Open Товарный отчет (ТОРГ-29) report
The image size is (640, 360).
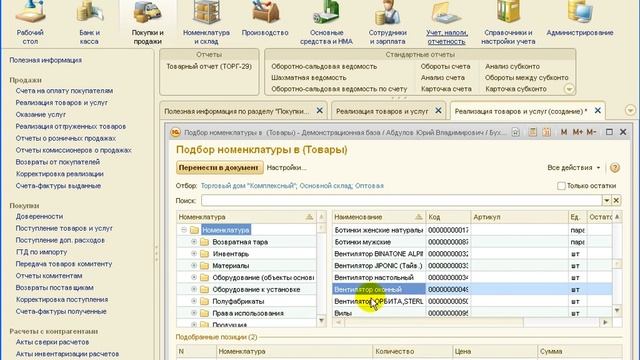coord(209,67)
